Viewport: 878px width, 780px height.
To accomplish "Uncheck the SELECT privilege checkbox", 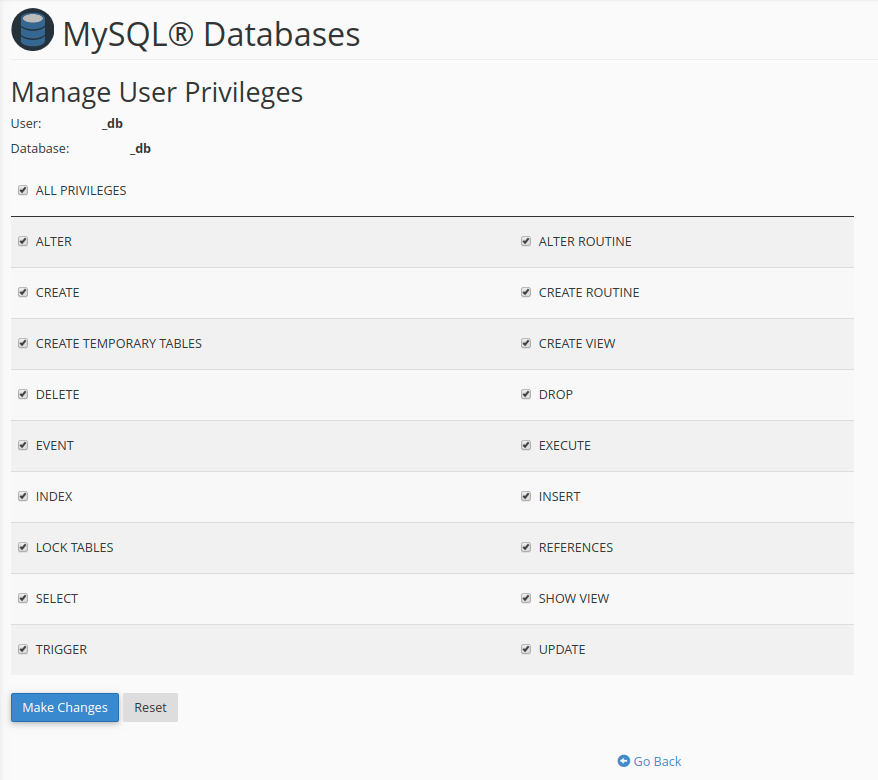I will coord(23,598).
